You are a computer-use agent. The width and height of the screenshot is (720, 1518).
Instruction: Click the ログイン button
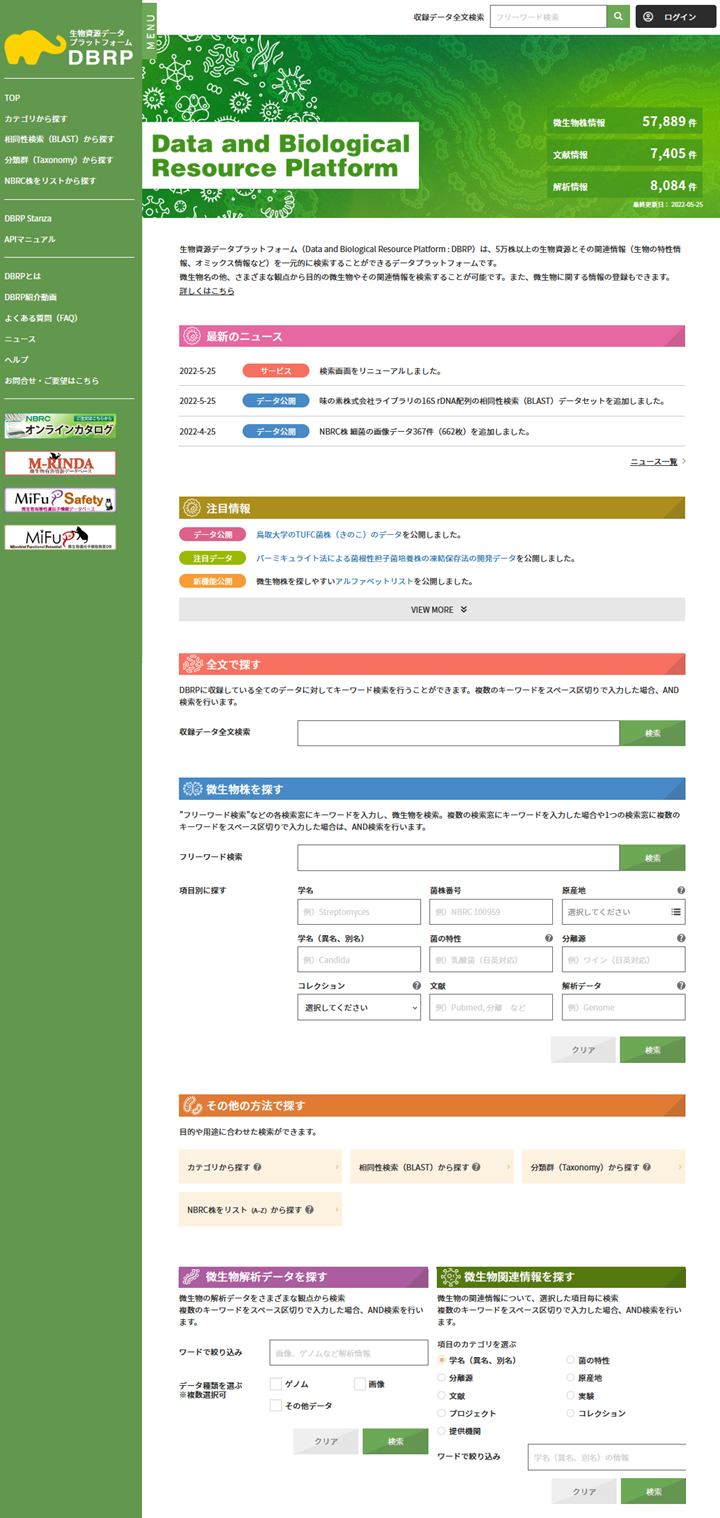(x=676, y=17)
